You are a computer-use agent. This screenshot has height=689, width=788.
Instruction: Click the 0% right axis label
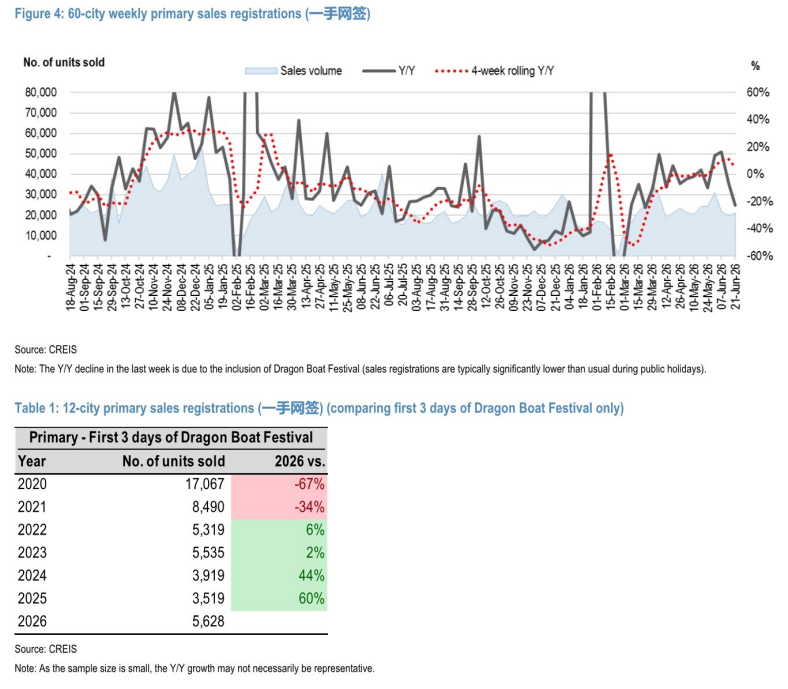[755, 174]
